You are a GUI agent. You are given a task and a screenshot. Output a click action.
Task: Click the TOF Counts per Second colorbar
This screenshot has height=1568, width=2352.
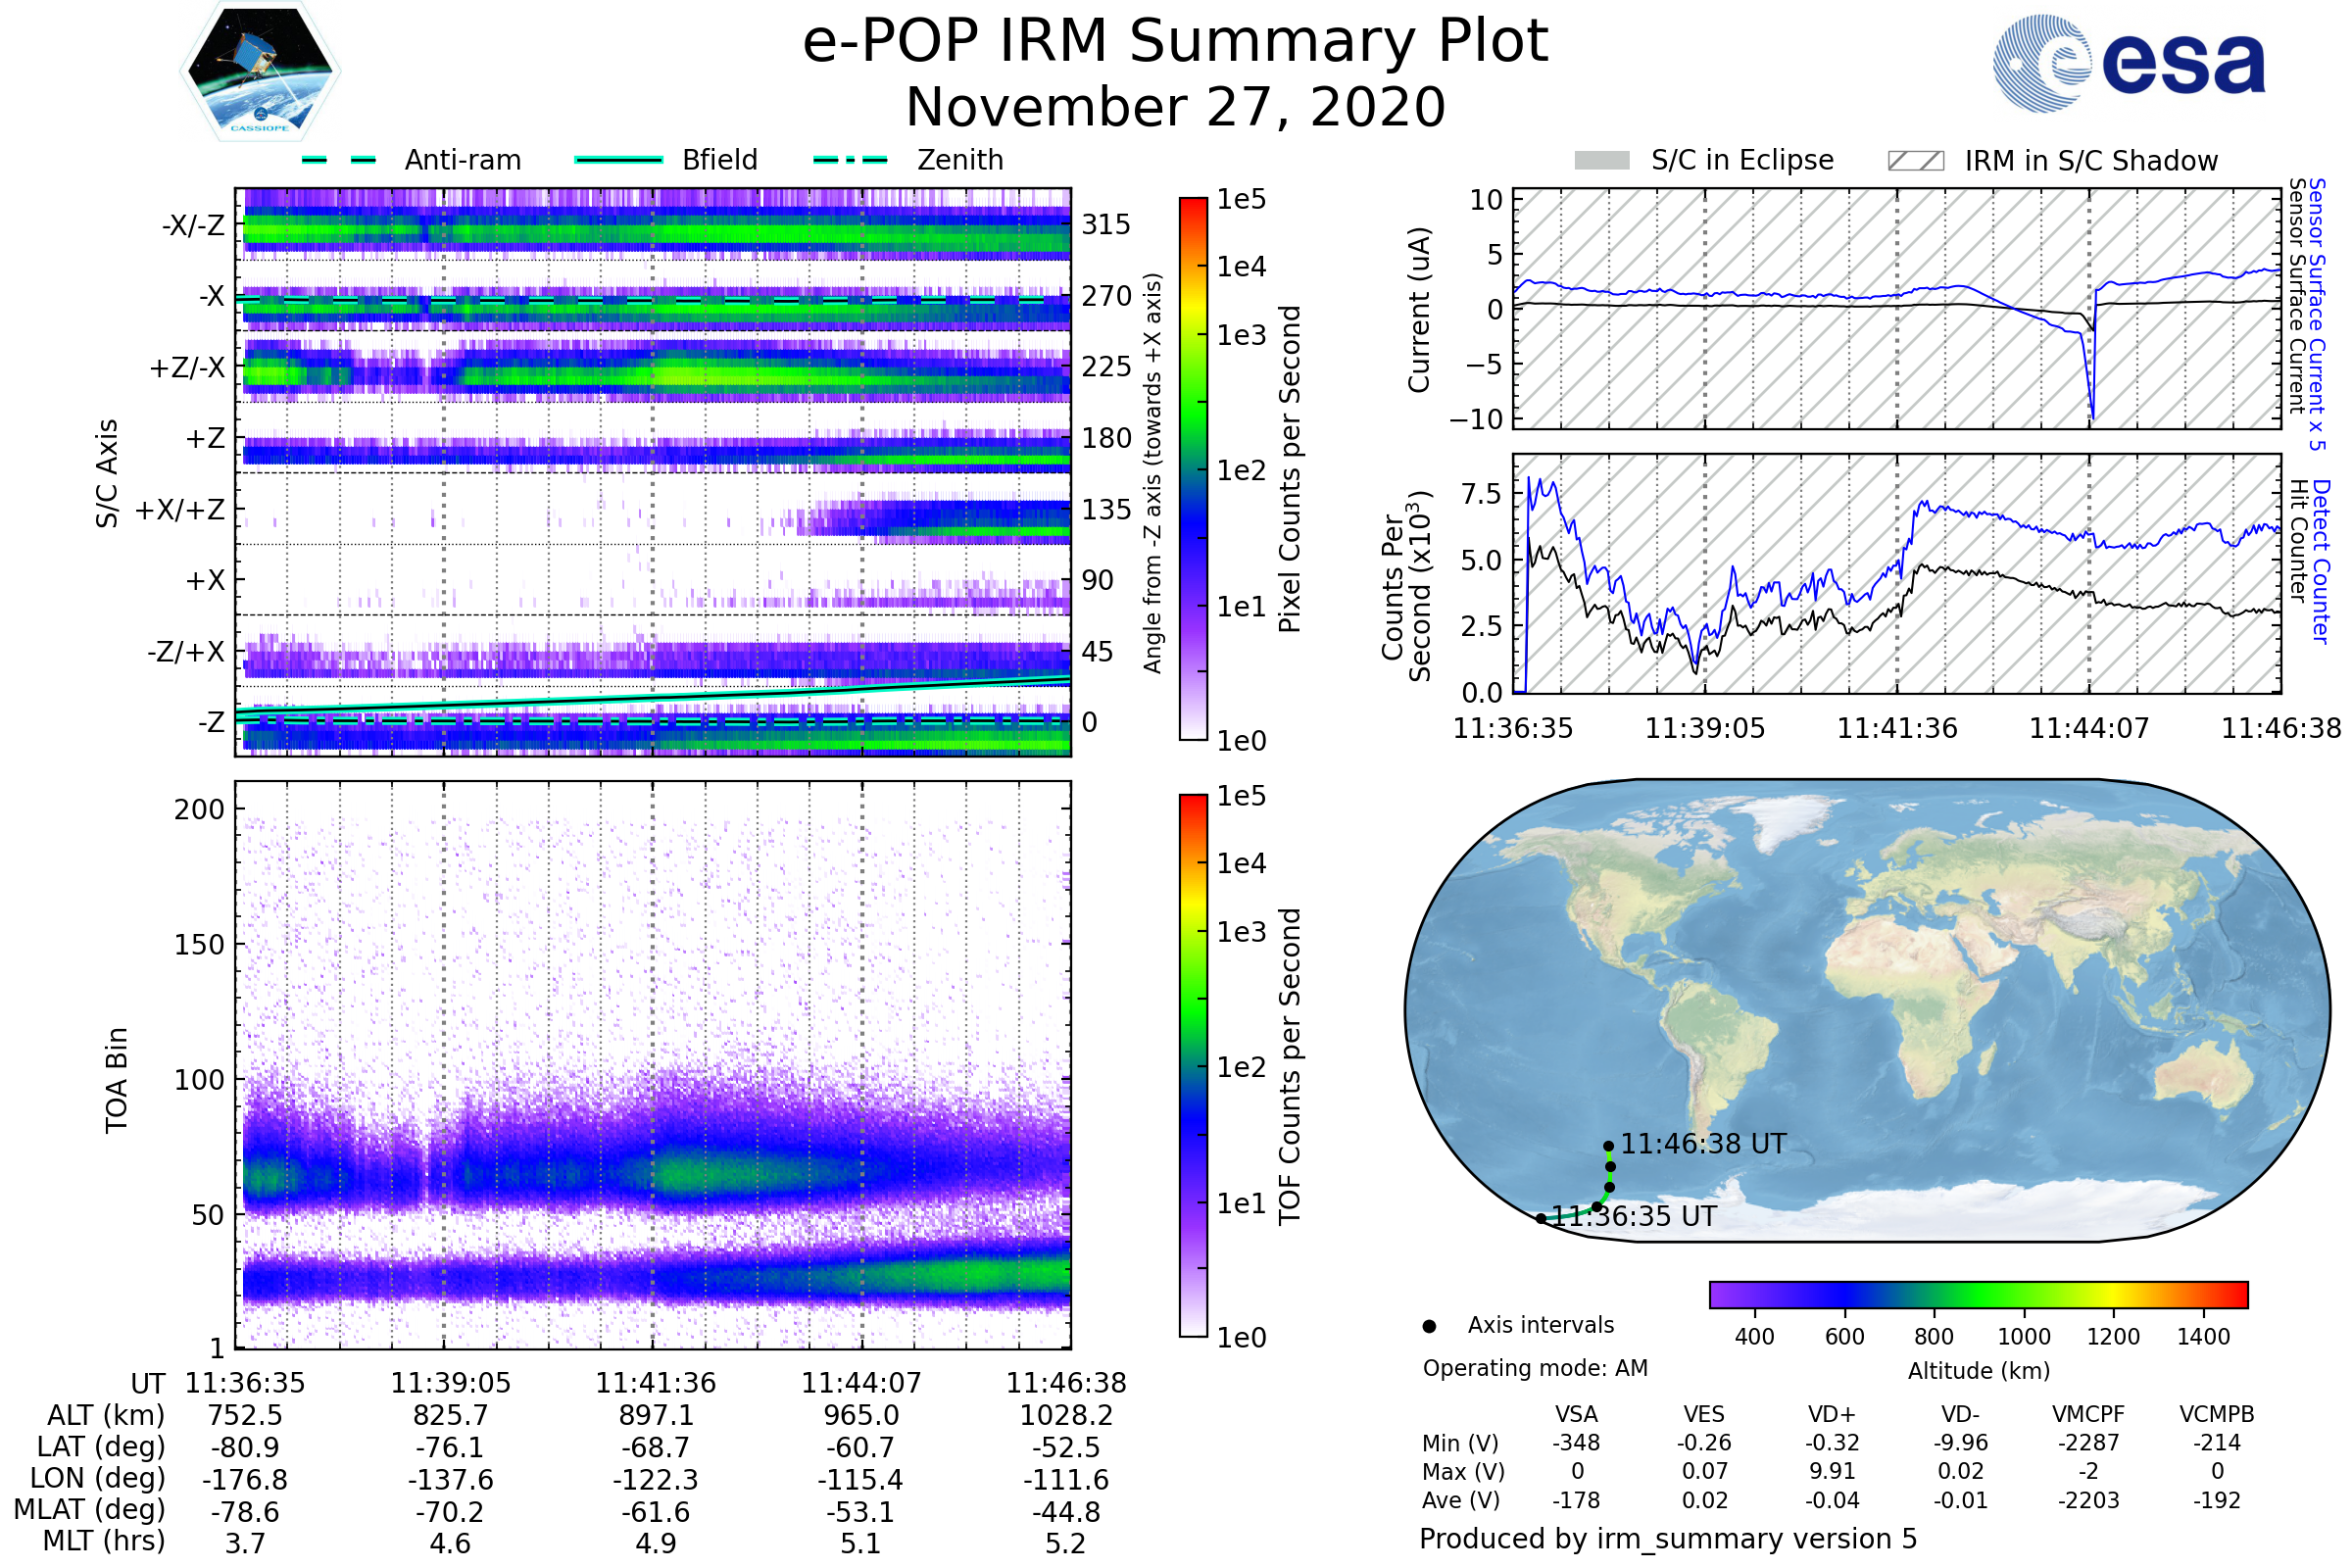point(1193,1065)
